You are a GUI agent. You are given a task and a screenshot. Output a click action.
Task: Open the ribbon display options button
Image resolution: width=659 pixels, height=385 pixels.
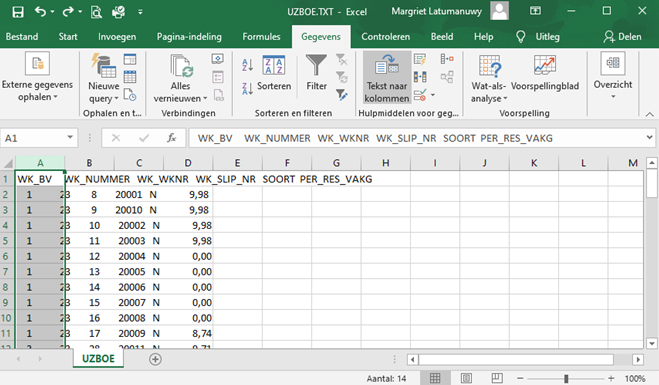[x=535, y=11]
